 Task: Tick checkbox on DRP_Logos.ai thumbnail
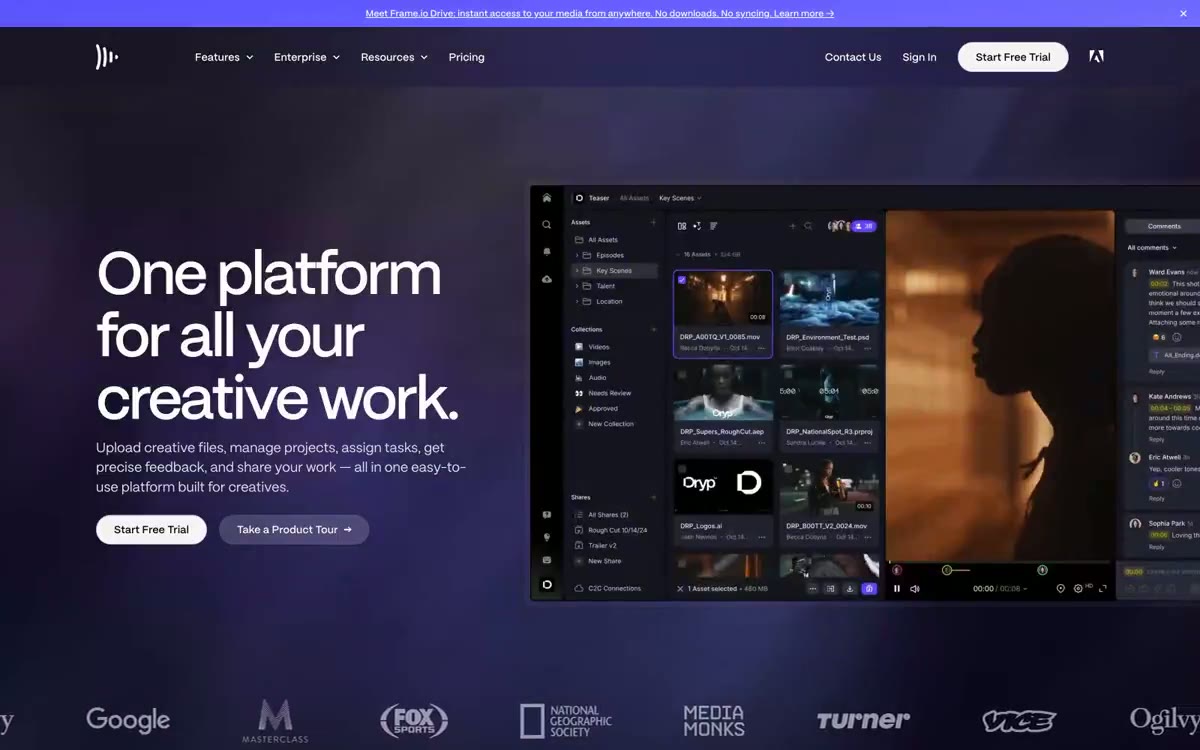[x=682, y=468]
